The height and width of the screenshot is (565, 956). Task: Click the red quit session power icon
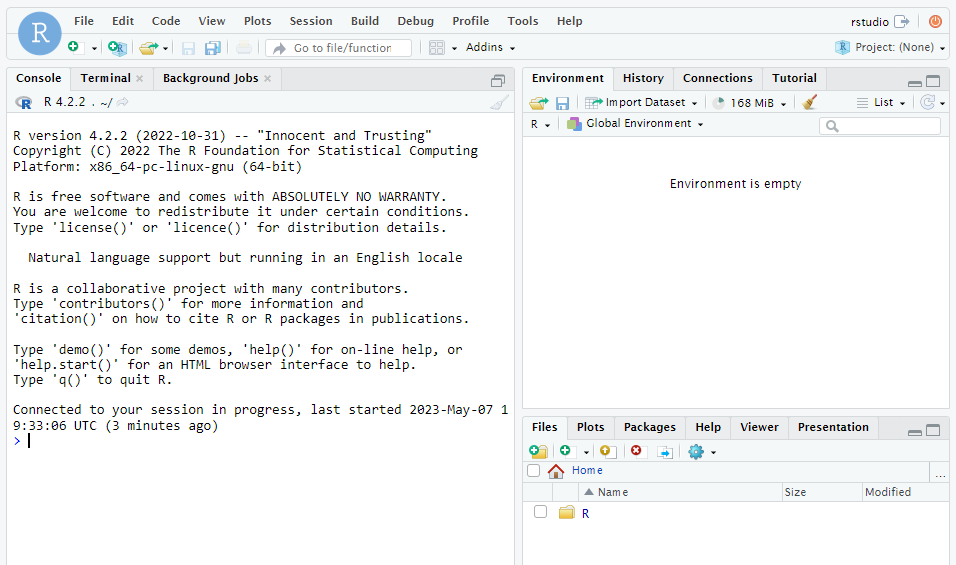(x=935, y=21)
